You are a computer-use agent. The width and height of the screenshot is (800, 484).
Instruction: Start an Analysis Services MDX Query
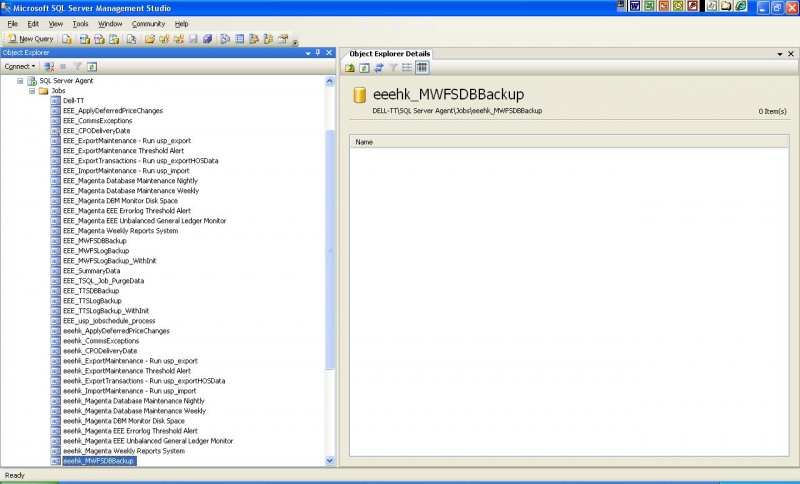coord(85,39)
